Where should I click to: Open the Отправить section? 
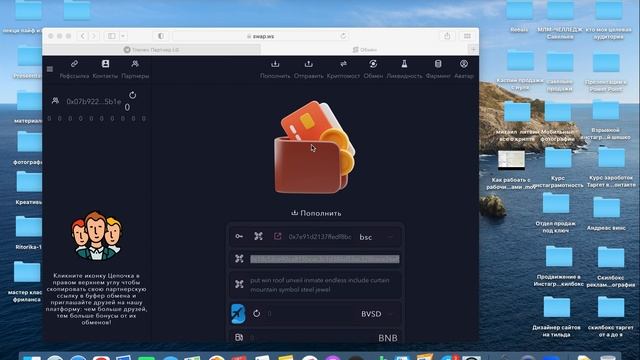[309, 69]
